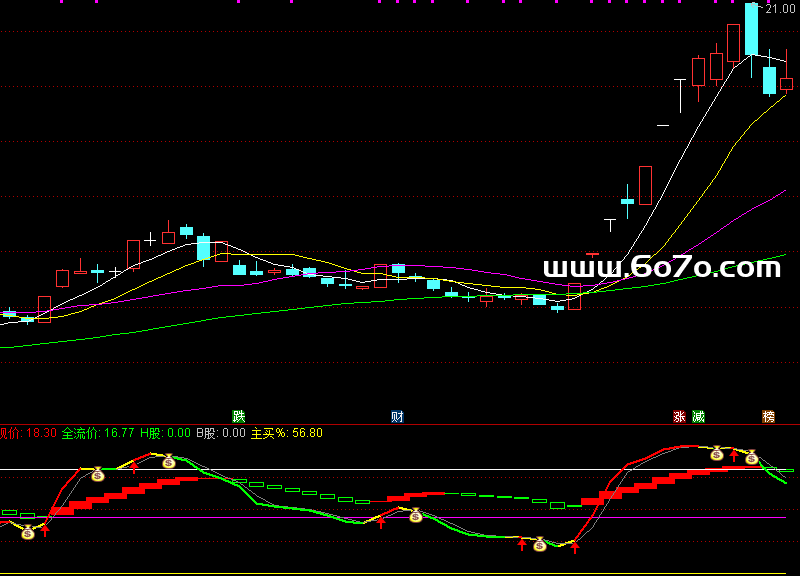Click the green 跌 event marker
800x576 pixels.
pyautogui.click(x=239, y=416)
